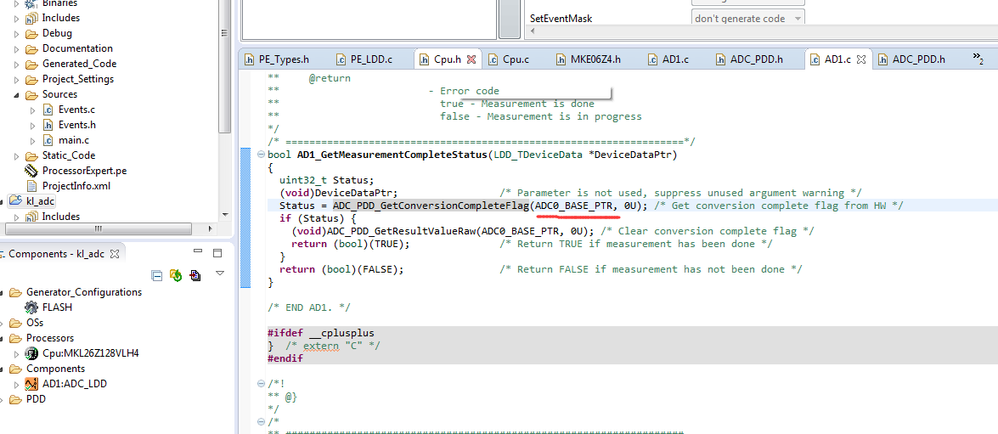The height and width of the screenshot is (434, 998).
Task: Fold the AD1_GetMeasurementCompleteStatus function
Action: [260, 155]
